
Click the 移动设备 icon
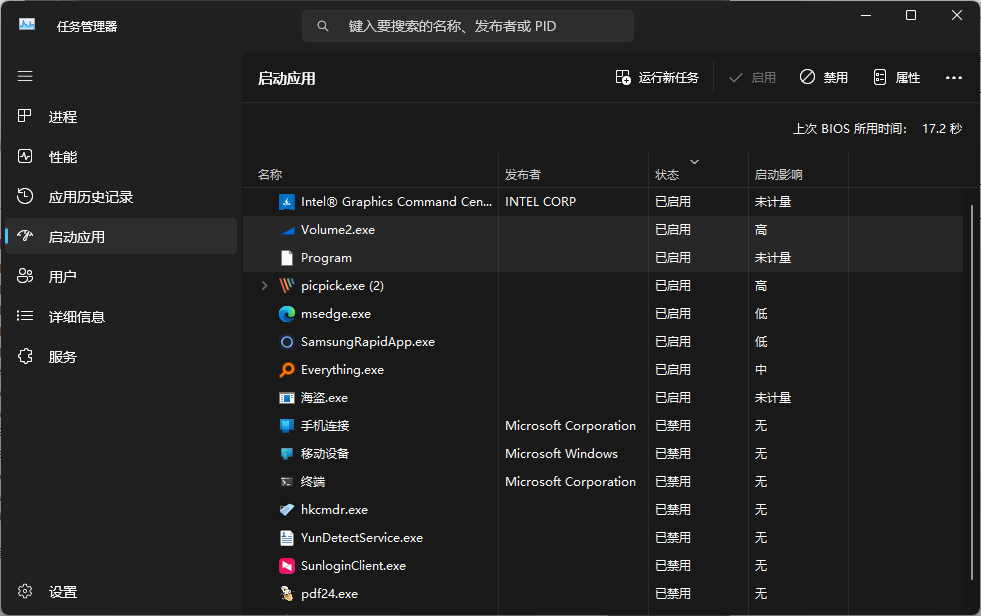pyautogui.click(x=287, y=453)
